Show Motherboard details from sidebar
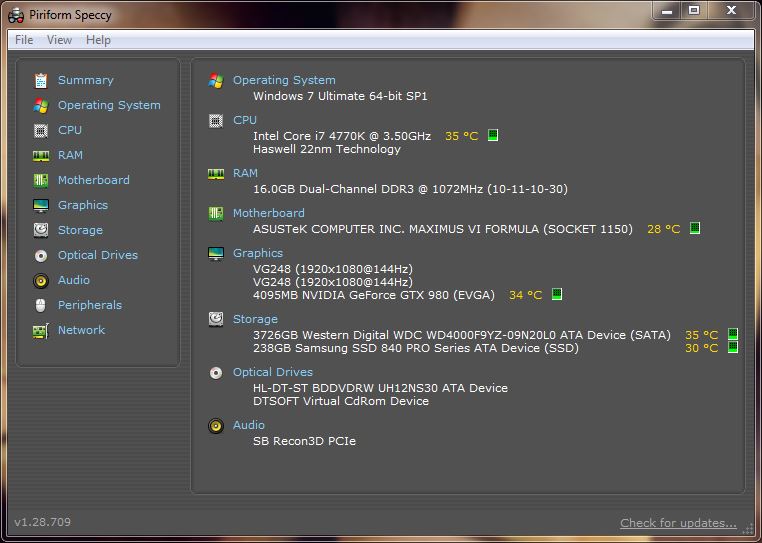The height and width of the screenshot is (543, 762). pyautogui.click(x=93, y=180)
